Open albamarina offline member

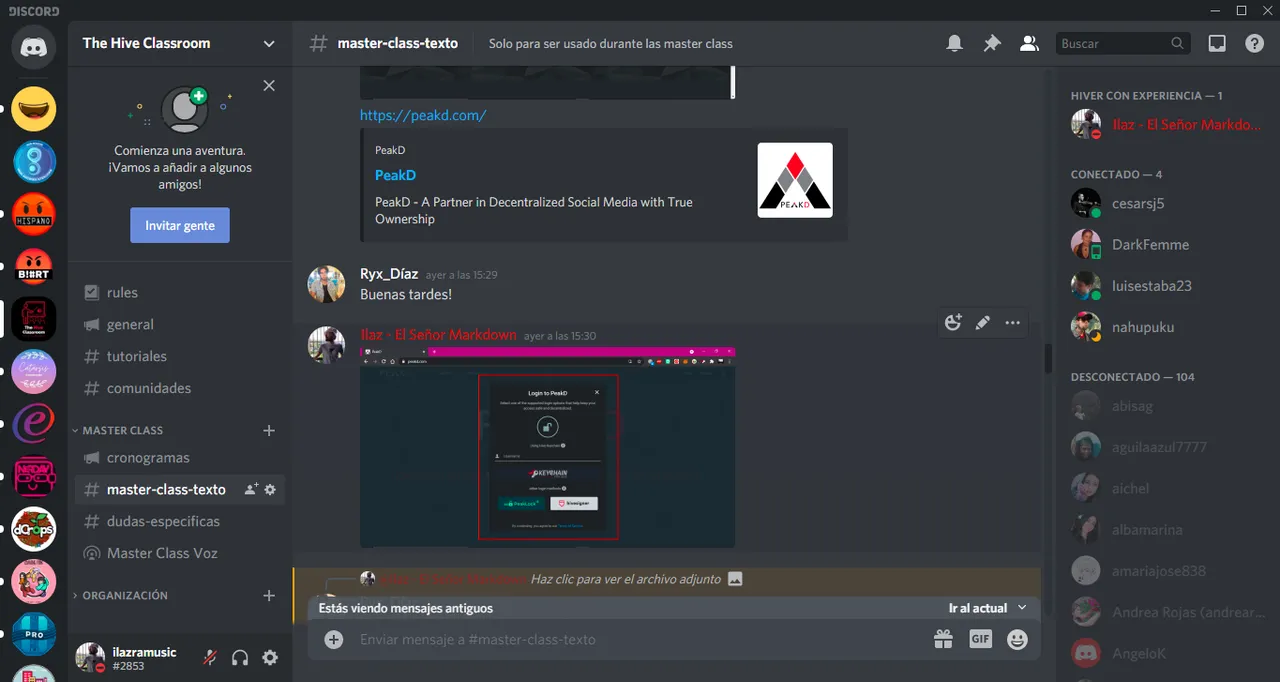[1168, 529]
